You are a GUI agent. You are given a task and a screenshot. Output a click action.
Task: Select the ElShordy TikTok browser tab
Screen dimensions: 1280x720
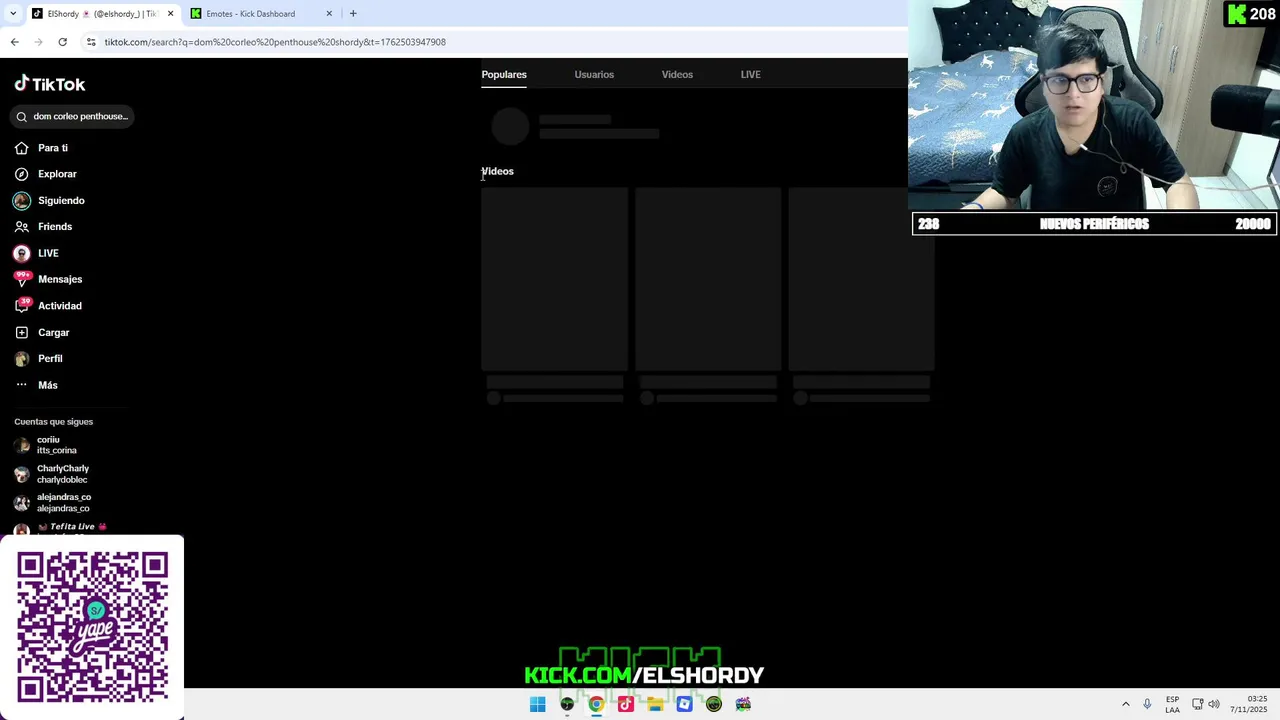click(100, 14)
